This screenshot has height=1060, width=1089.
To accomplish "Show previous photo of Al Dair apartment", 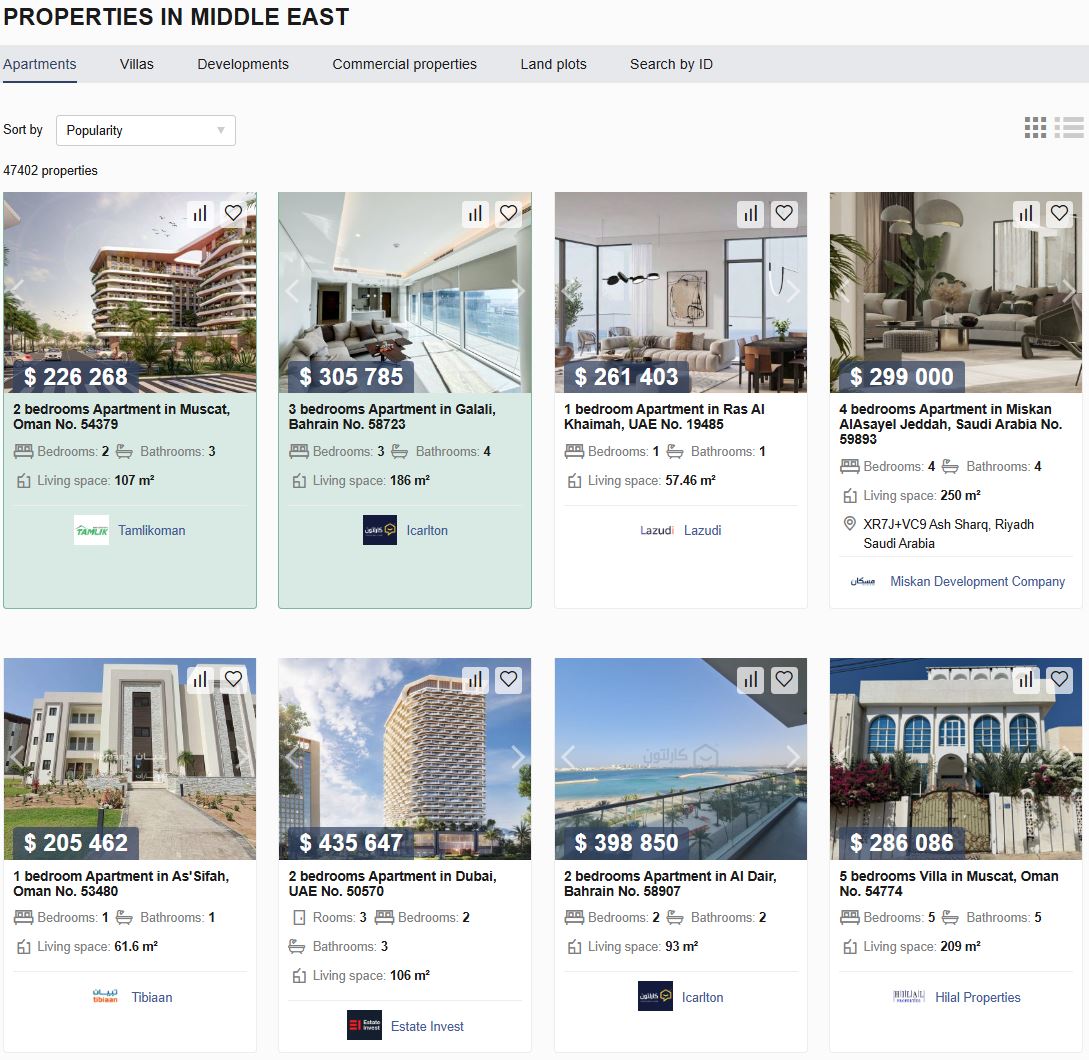I will coord(568,756).
